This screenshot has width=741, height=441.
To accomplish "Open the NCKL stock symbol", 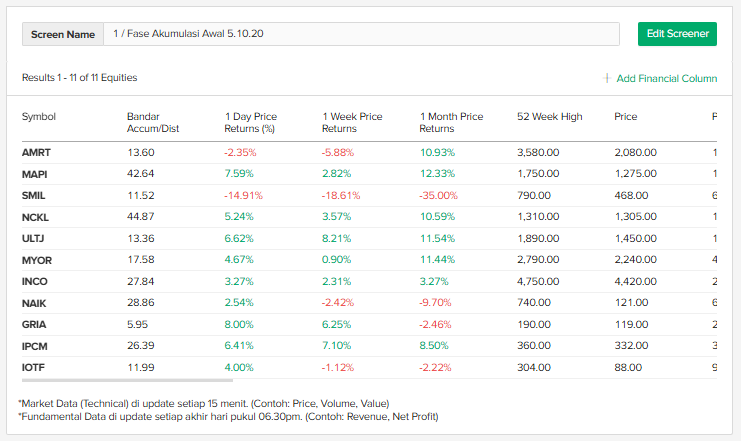I will click(35, 217).
